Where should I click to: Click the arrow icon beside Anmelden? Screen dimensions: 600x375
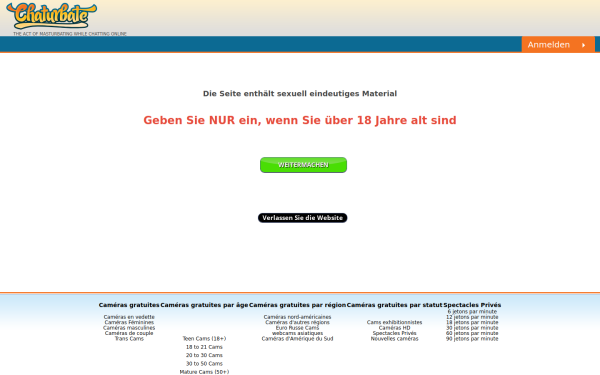click(584, 45)
